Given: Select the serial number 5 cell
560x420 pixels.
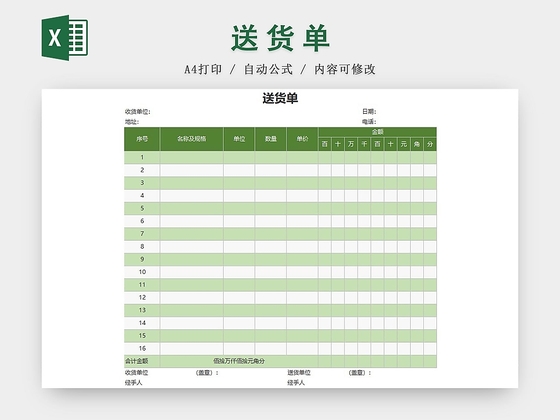Looking at the screenshot, I should pos(142,208).
